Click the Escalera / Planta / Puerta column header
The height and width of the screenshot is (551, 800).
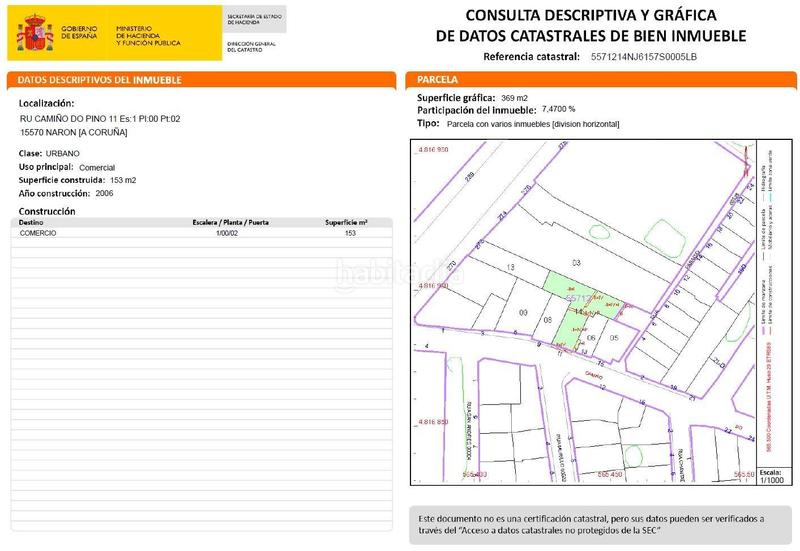point(229,222)
